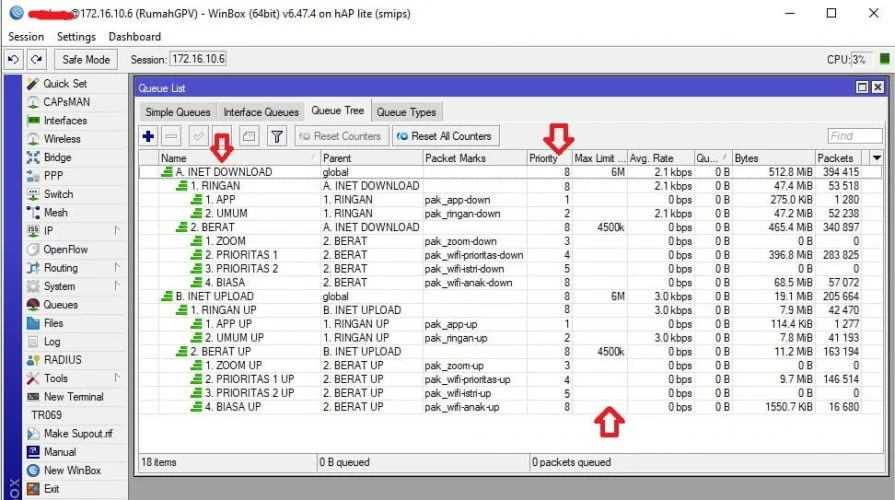
Task: Open New Terminal from the sidebar
Action: point(73,397)
